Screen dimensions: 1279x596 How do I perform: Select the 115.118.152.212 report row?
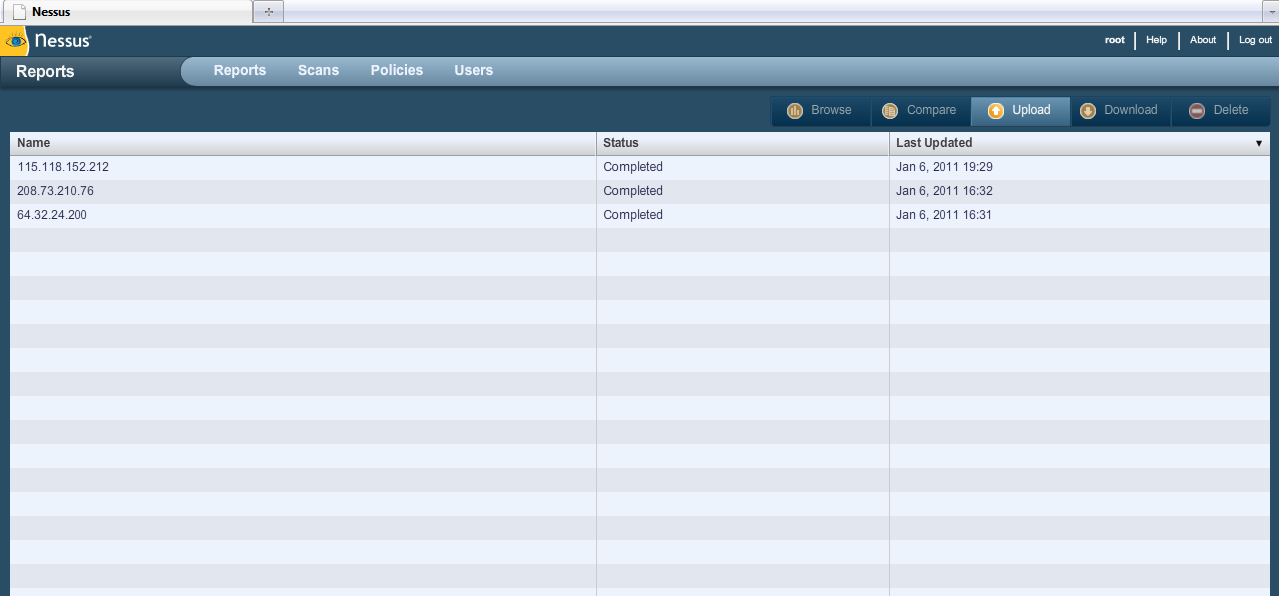(x=300, y=167)
